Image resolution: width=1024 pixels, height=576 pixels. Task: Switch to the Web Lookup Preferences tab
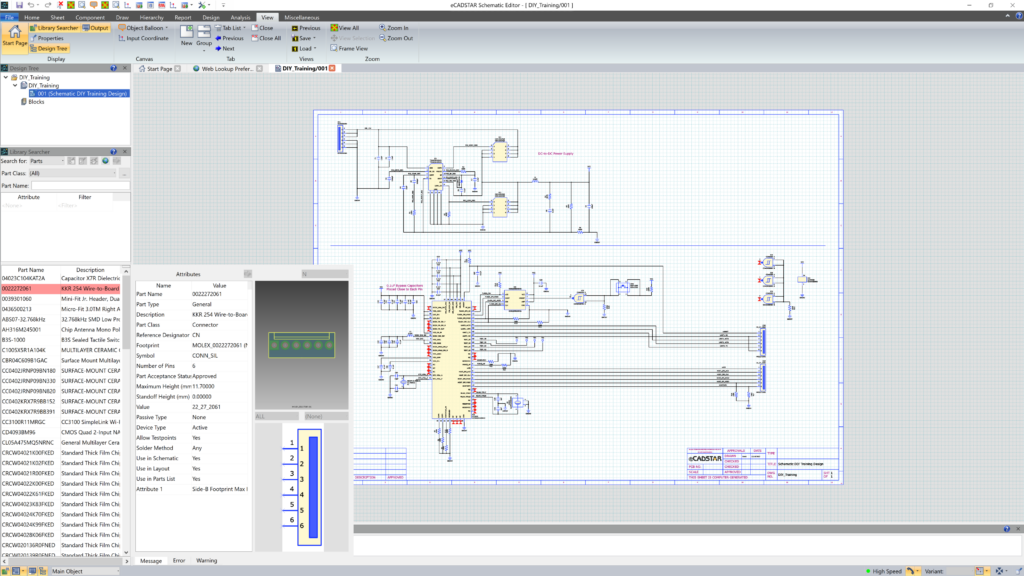point(227,69)
